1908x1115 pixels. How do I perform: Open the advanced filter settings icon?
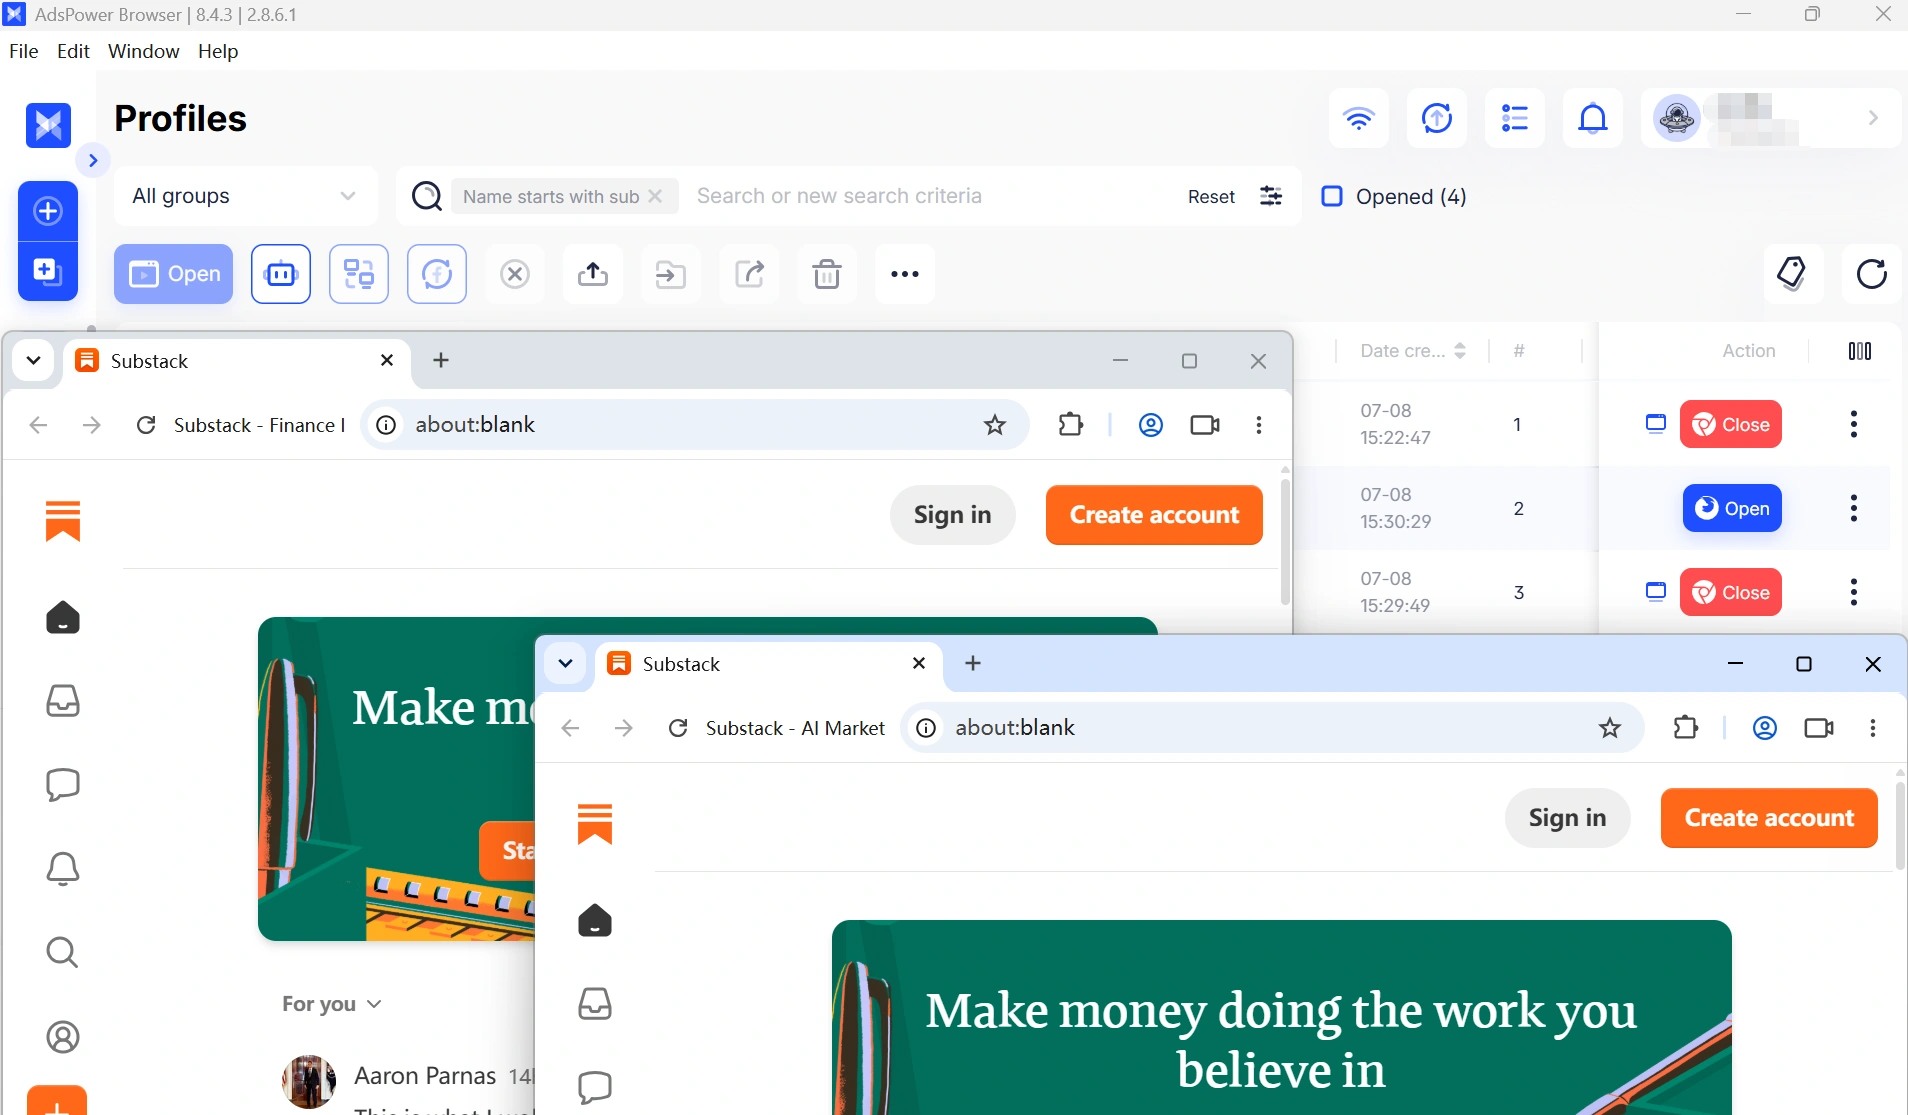[1271, 196]
